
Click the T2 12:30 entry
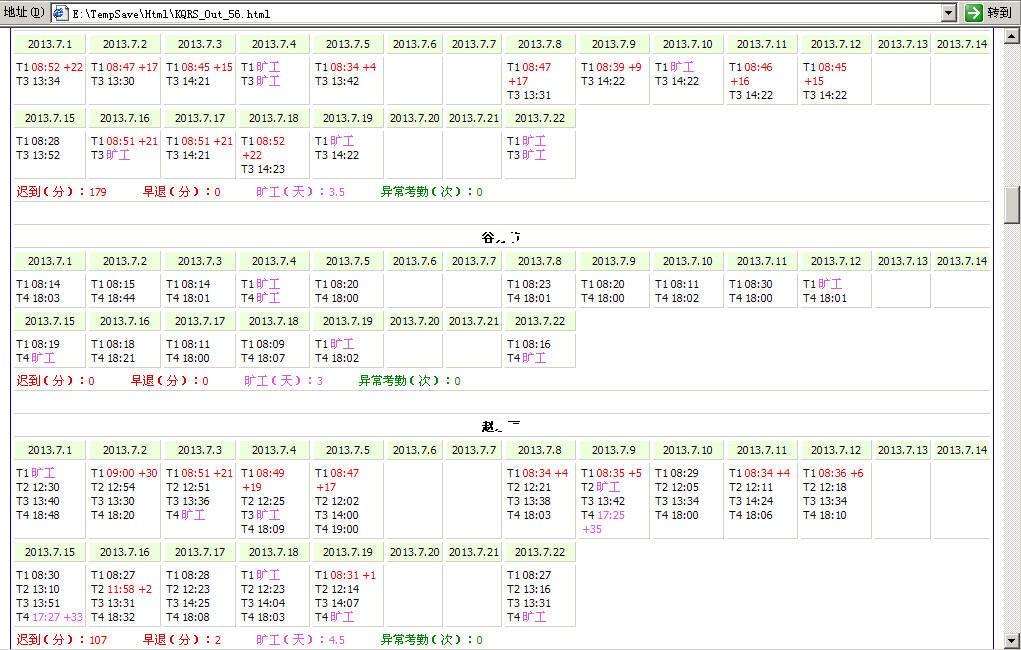38,488
